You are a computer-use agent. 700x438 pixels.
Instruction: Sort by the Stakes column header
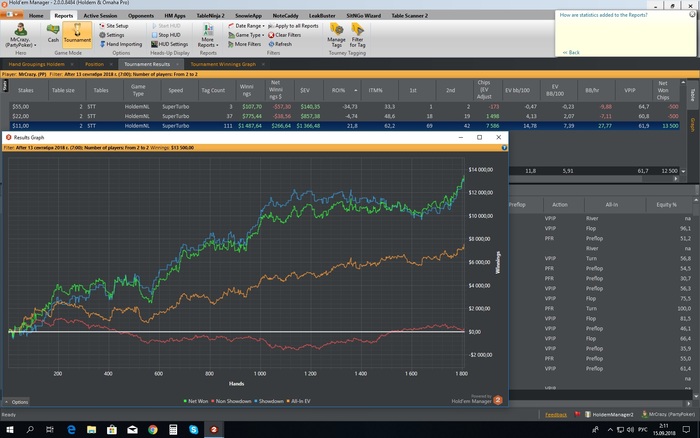26,90
